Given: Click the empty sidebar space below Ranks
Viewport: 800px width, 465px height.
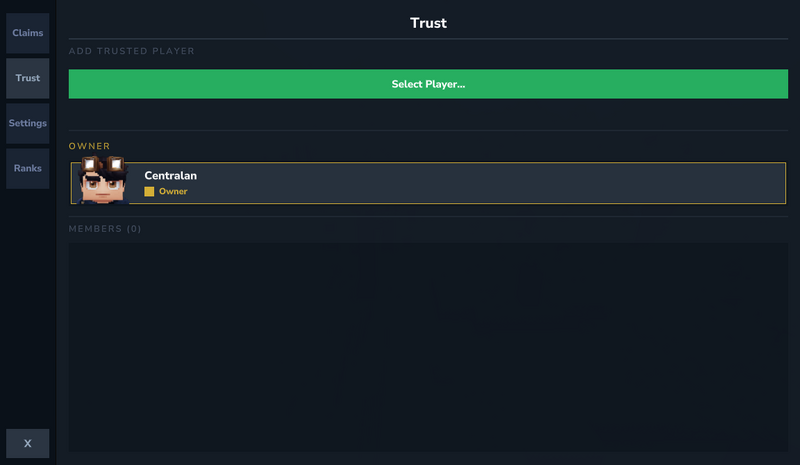Looking at the screenshot, I should 28,300.
